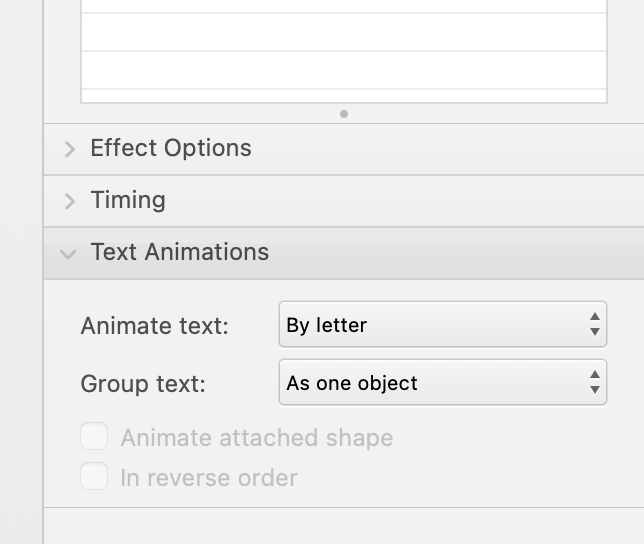Click the arrows on As one object popup
The height and width of the screenshot is (544, 644).
coord(595,382)
